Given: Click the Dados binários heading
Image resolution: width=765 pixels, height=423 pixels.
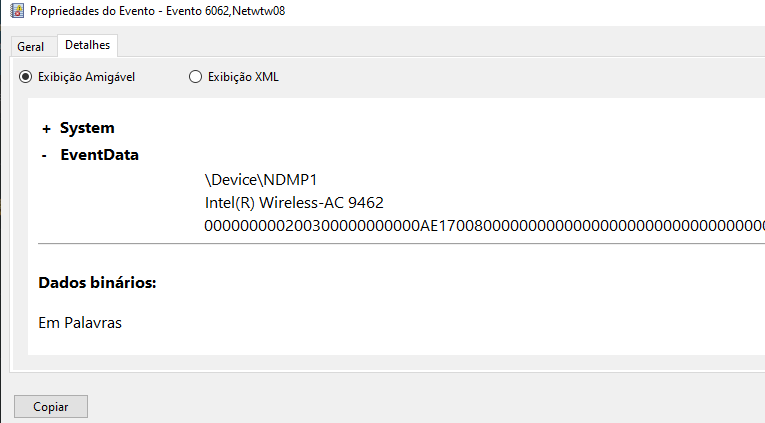Looking at the screenshot, I should click(97, 282).
